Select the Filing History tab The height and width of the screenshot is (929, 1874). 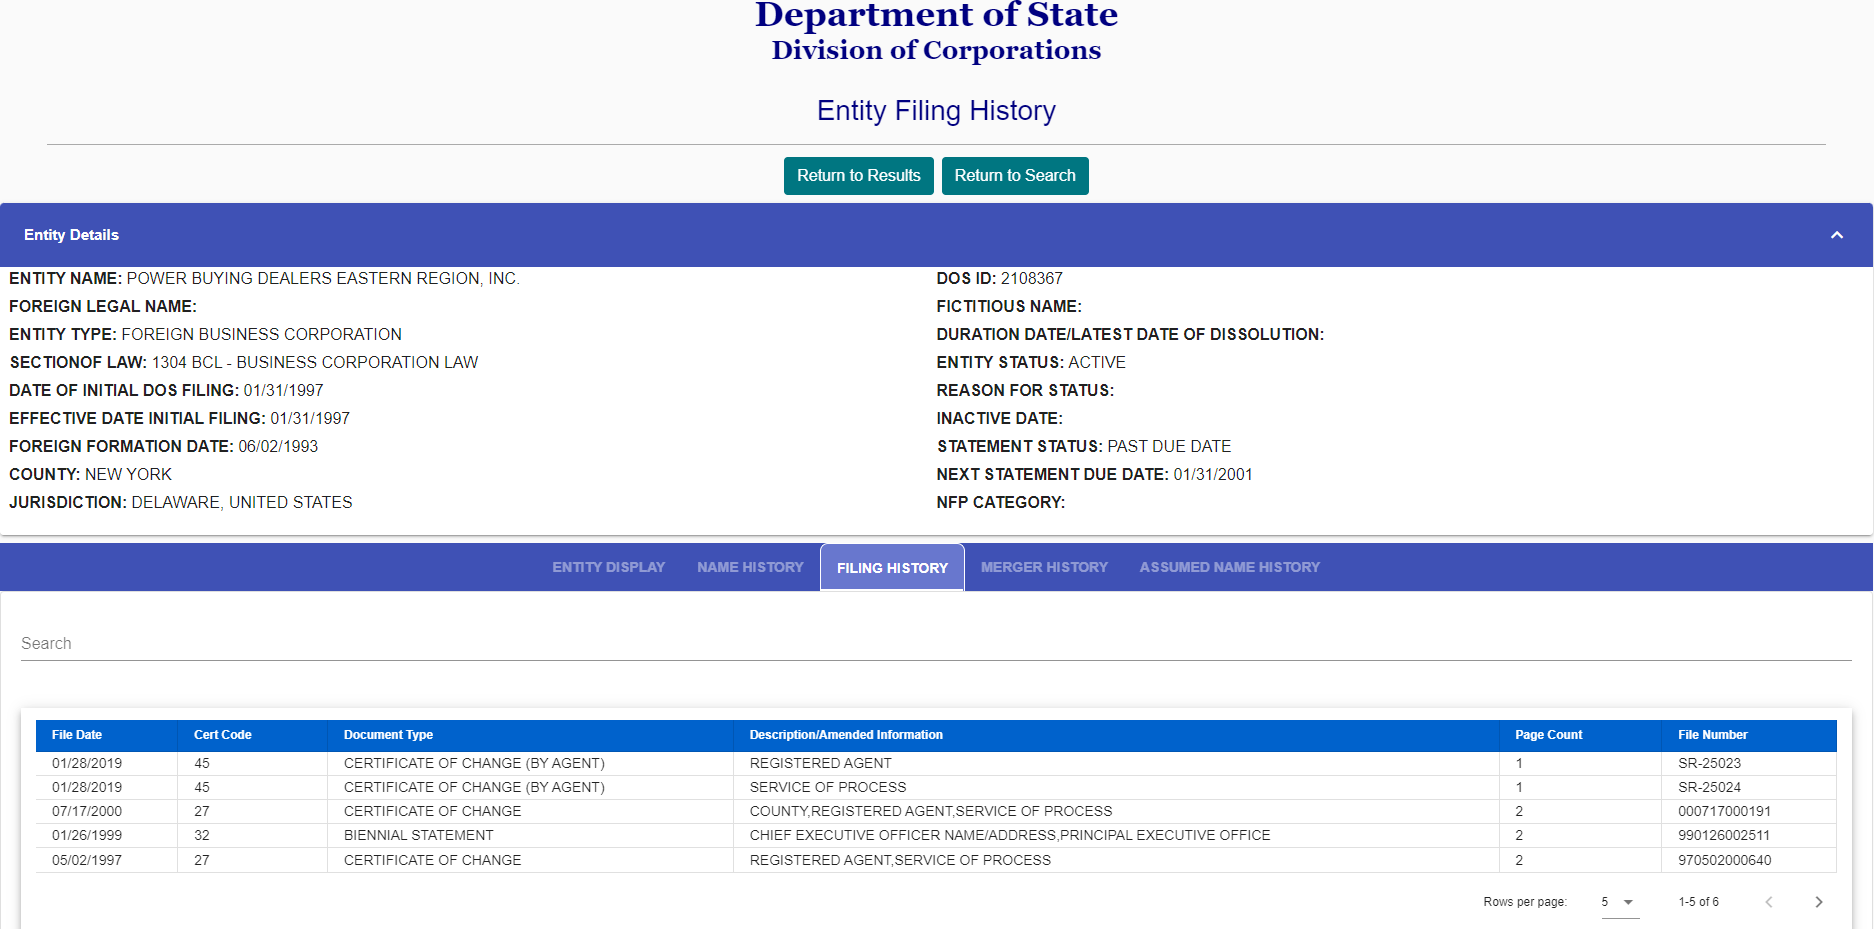pos(892,567)
